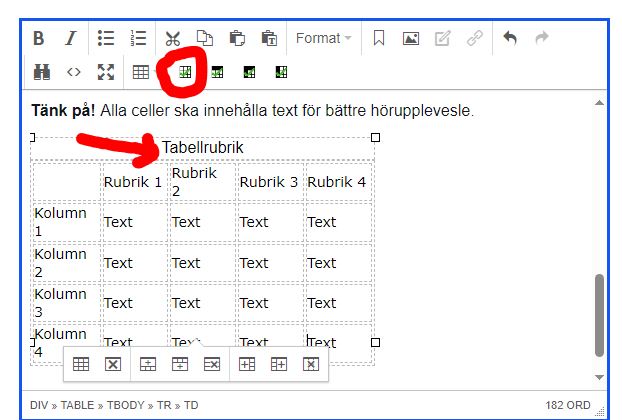622x420 pixels.
Task: Insert a numbered list
Action: point(138,38)
